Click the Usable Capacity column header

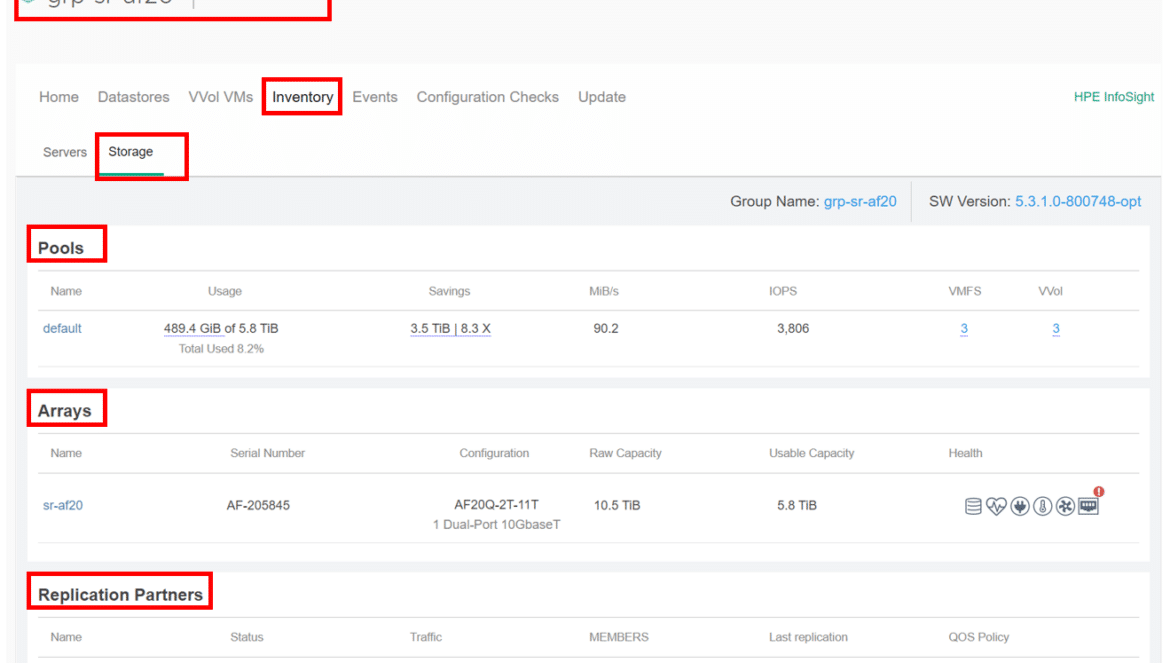811,453
